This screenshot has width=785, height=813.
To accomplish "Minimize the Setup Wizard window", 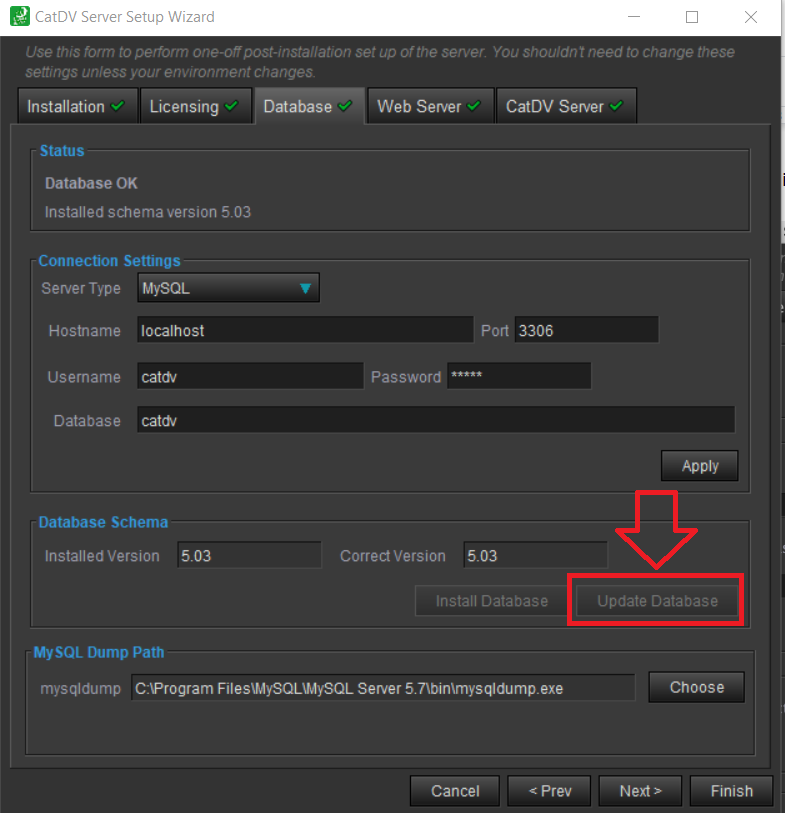I will pos(634,17).
